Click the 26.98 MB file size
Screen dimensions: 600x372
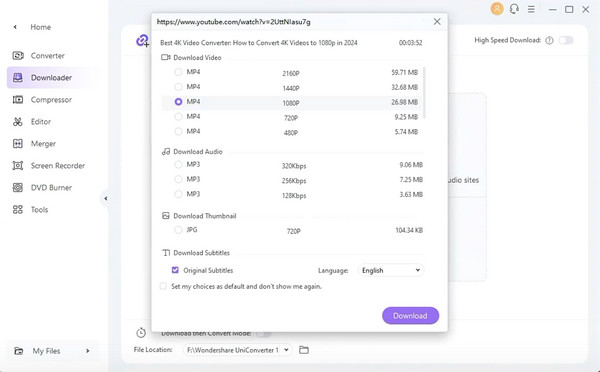click(404, 102)
